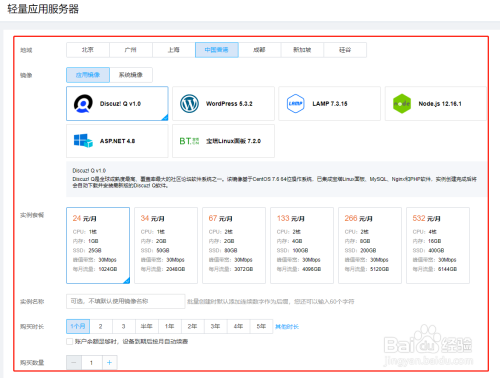
Task: Select the 硅谷 region
Action: click(345, 50)
